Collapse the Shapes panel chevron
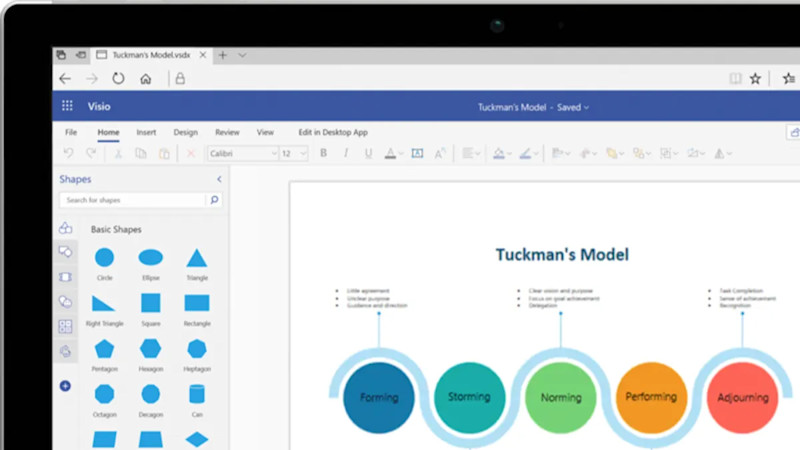The height and width of the screenshot is (450, 800). [x=219, y=179]
